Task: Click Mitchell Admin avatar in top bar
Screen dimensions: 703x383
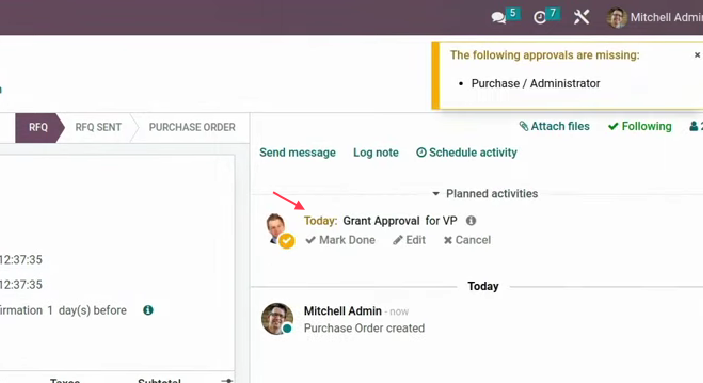Action: (x=616, y=18)
